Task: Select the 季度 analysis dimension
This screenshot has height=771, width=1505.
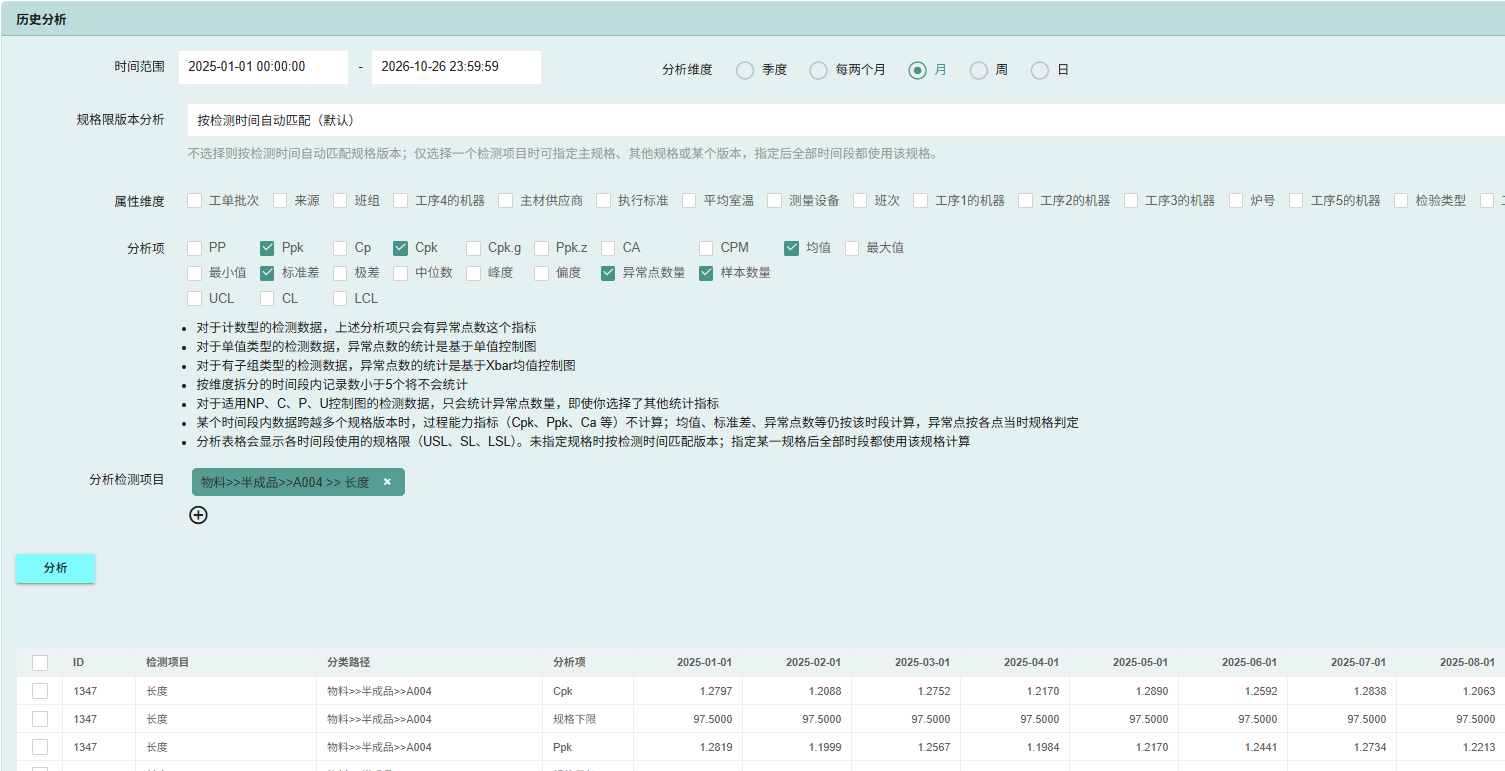Action: coord(745,70)
